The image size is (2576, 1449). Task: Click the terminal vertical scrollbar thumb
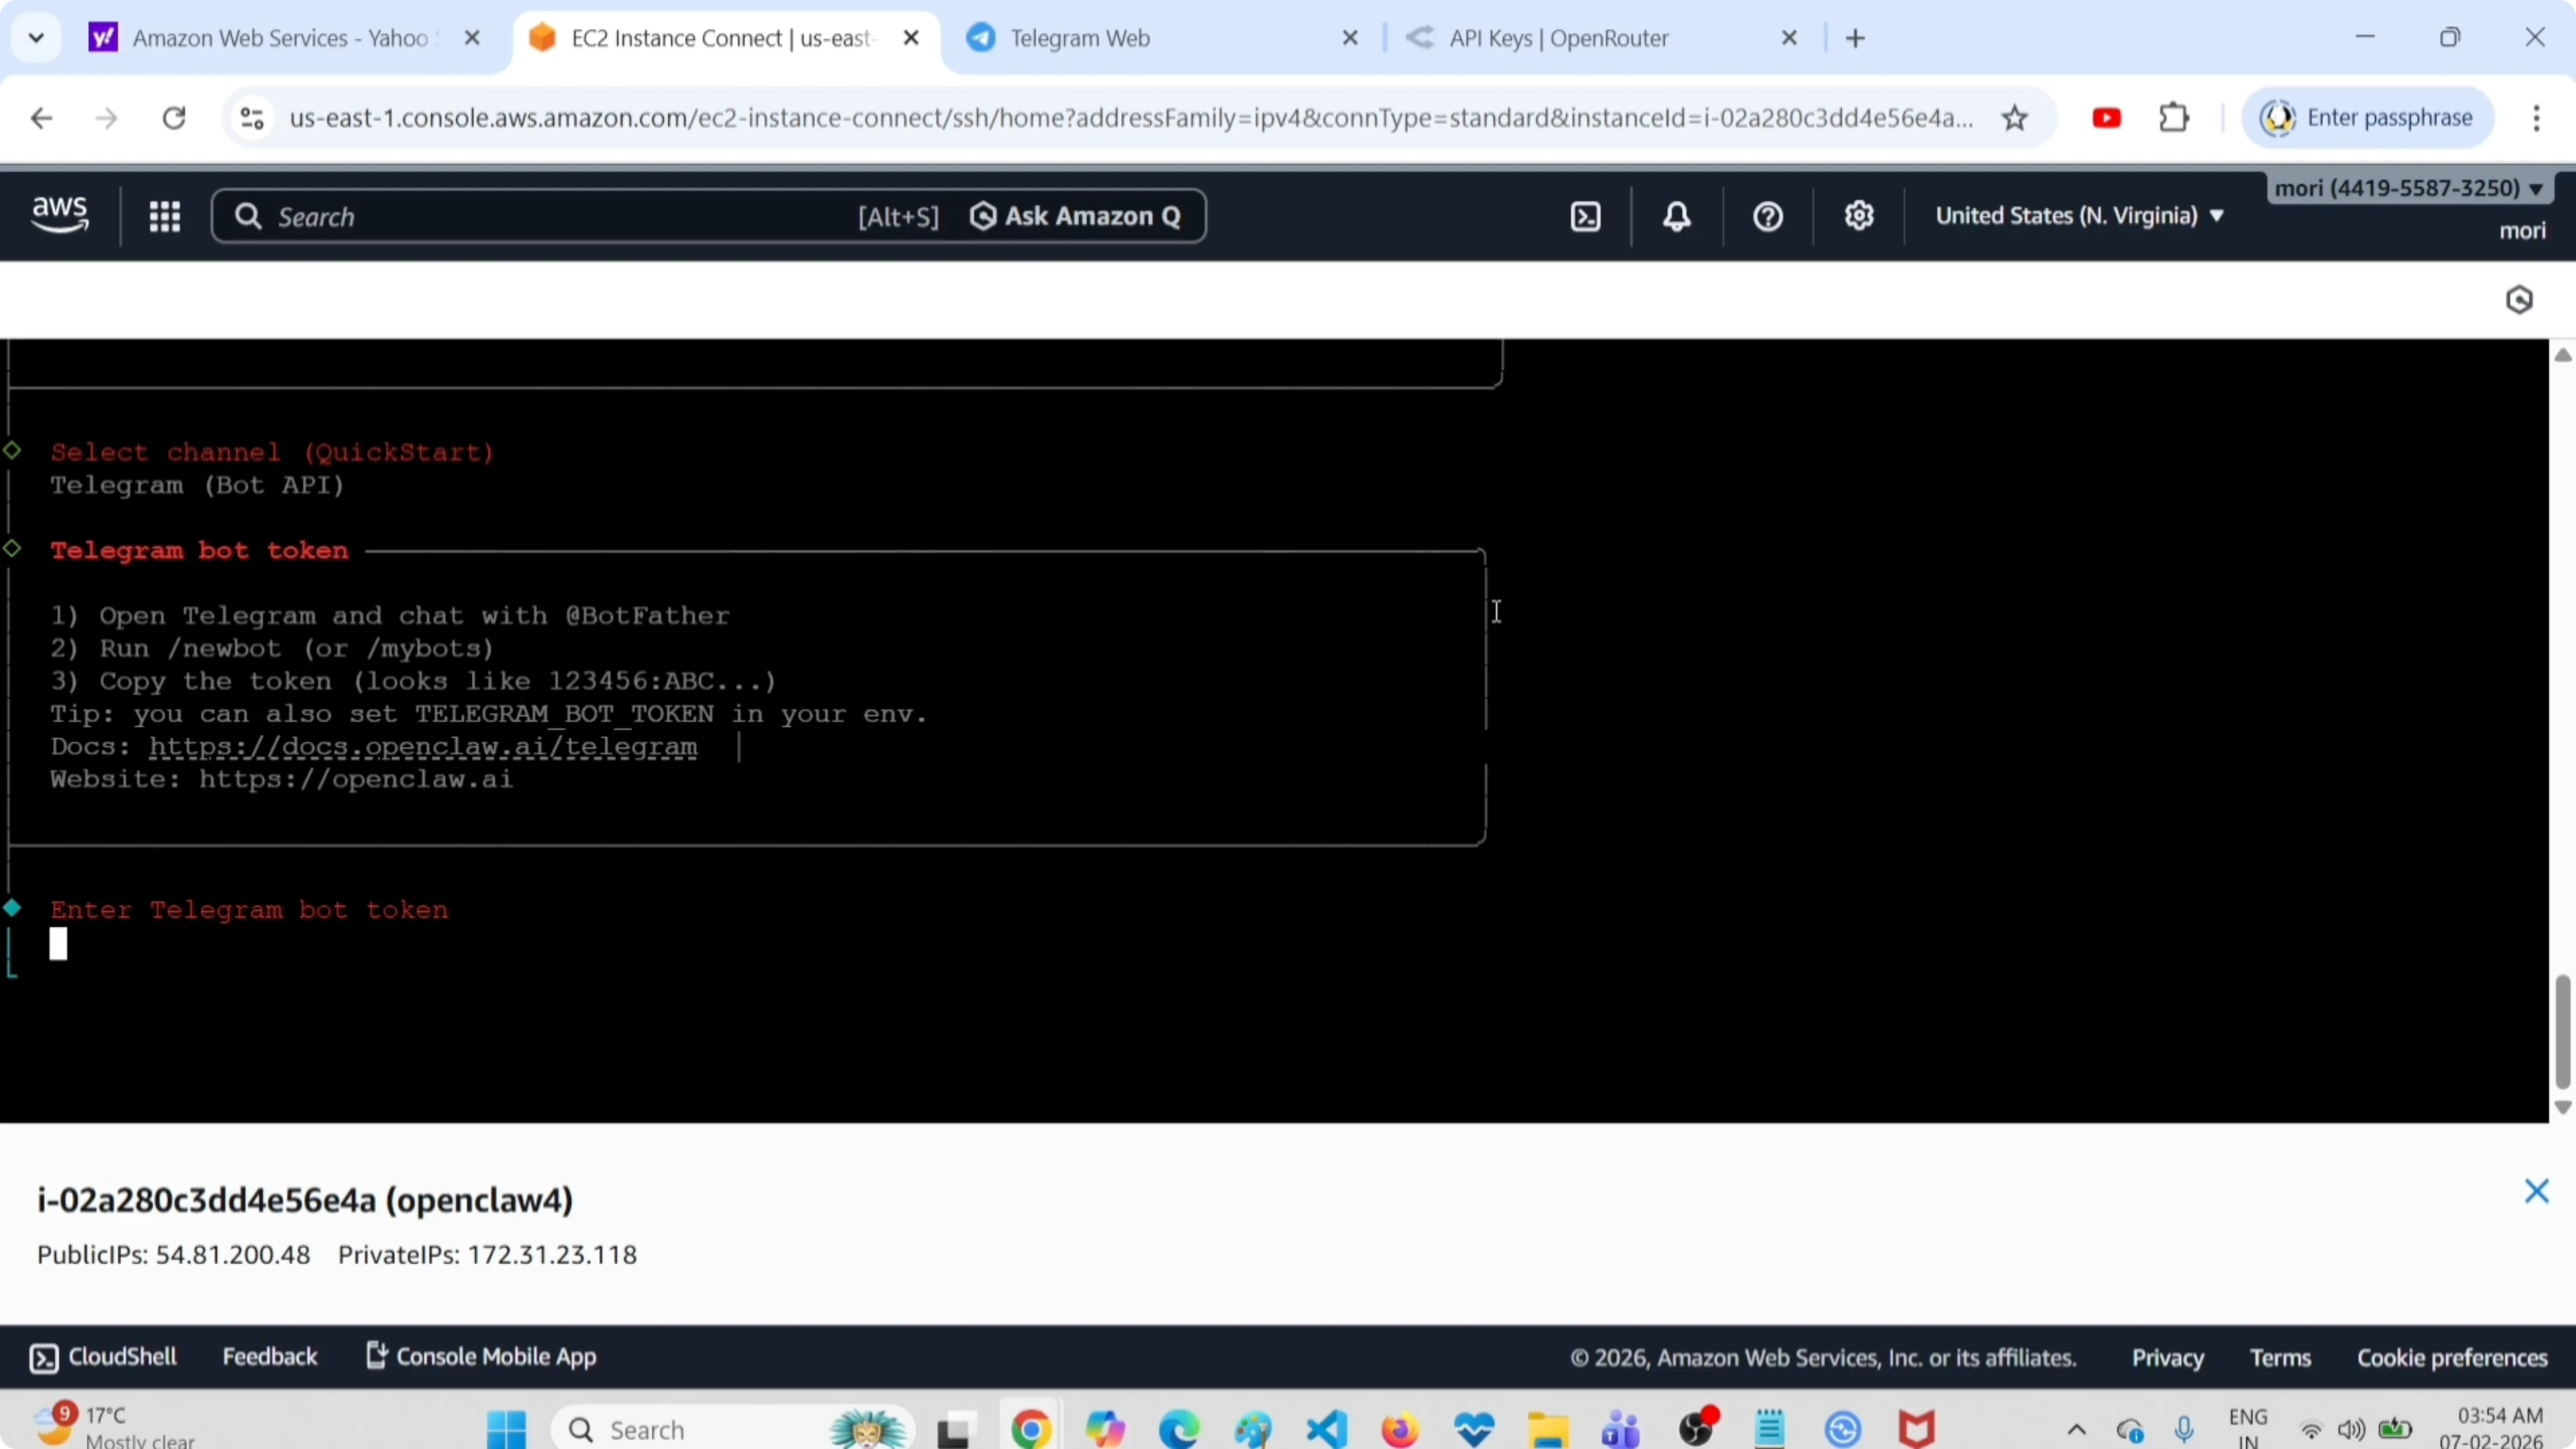(x=2562, y=1030)
